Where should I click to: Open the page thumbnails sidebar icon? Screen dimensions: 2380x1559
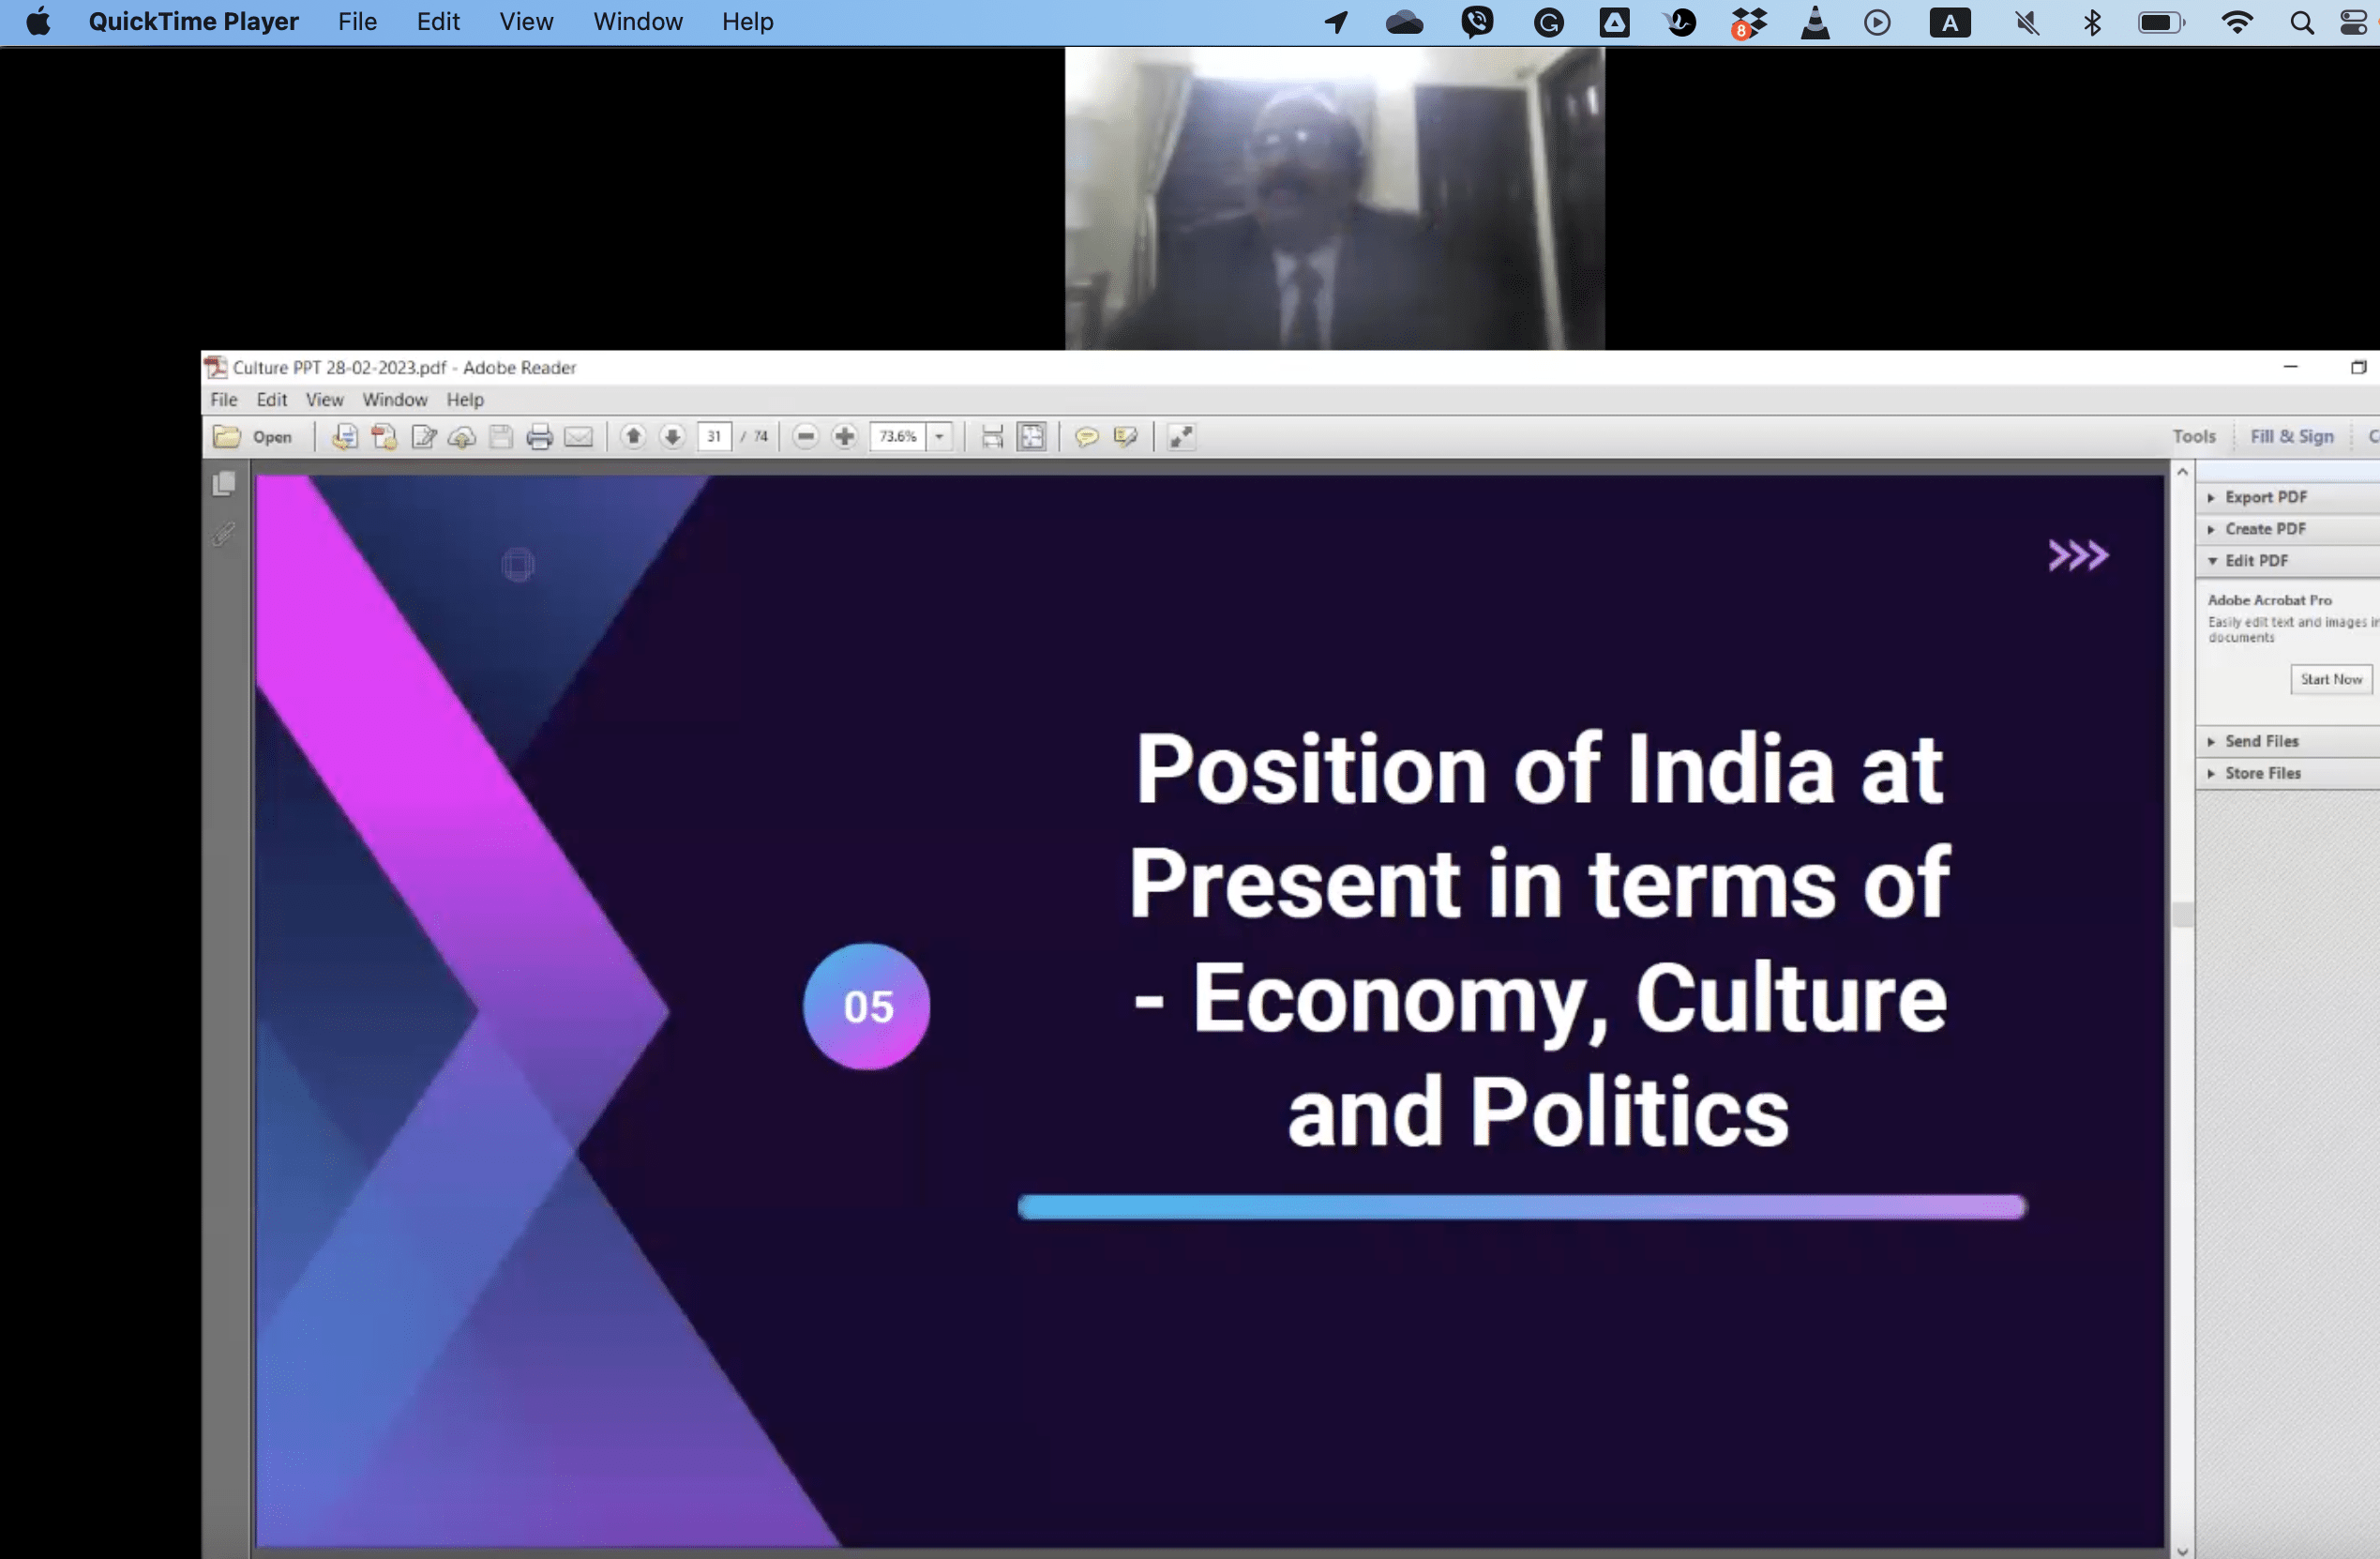pos(224,484)
